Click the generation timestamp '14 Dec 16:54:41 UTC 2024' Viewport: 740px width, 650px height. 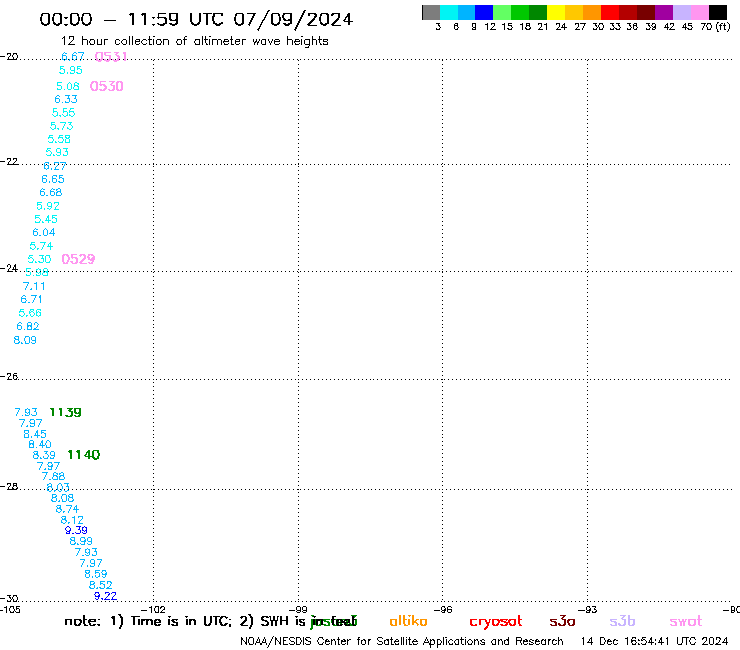click(x=654, y=641)
